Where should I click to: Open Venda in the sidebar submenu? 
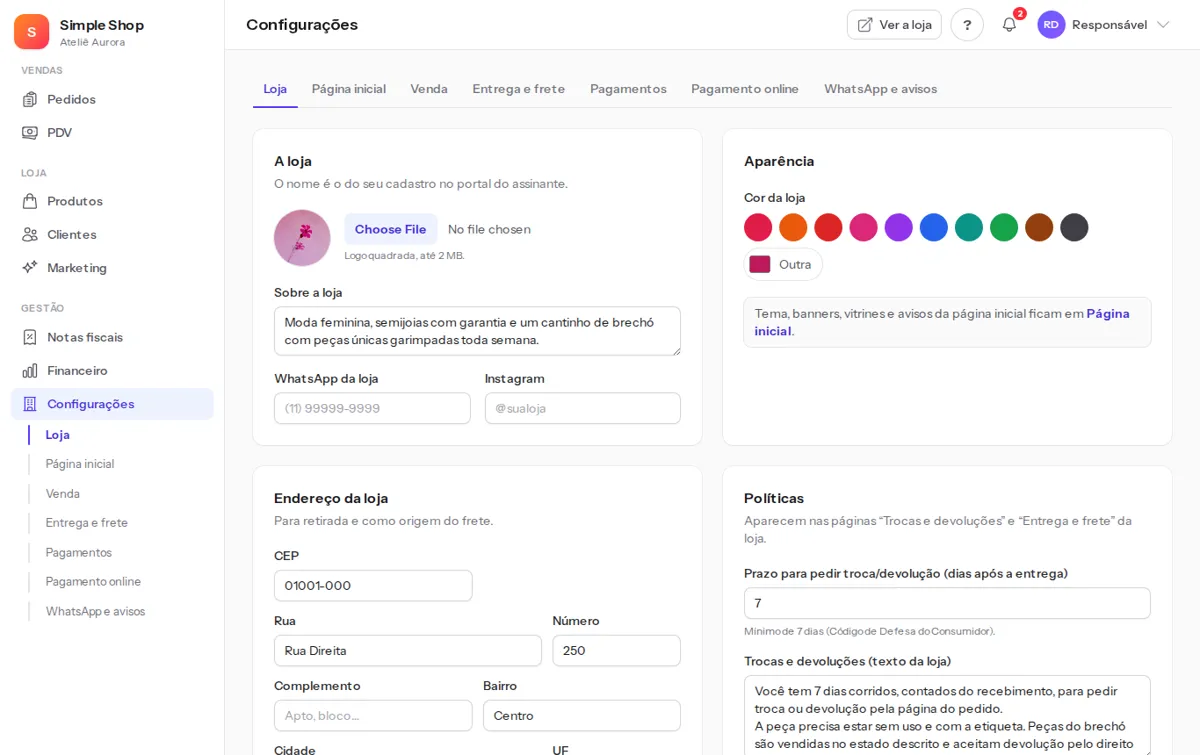63,494
